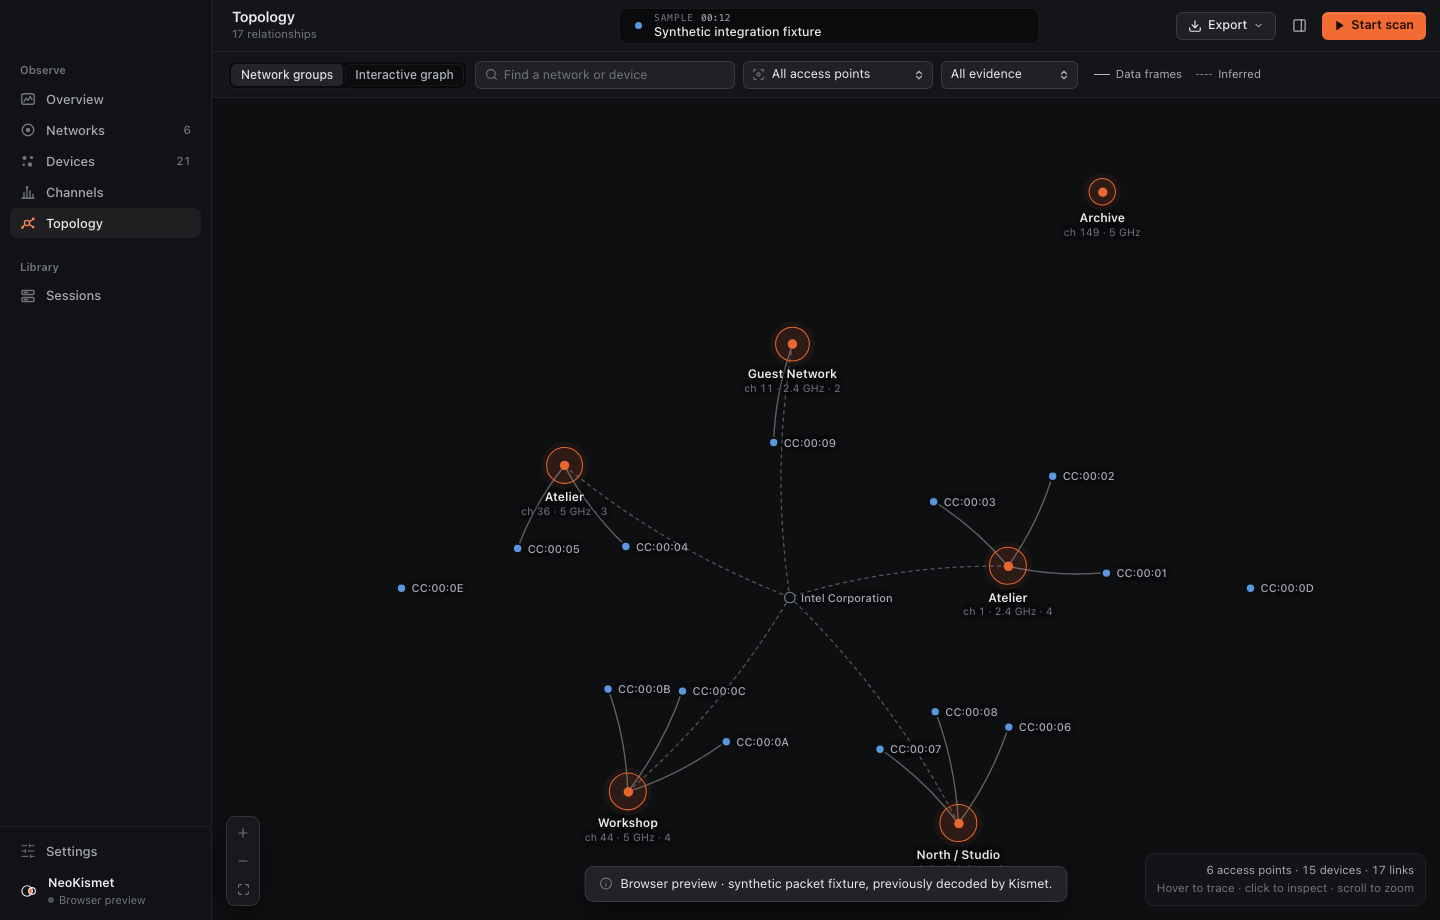The image size is (1440, 920).
Task: Click the fit-to-screen icon
Action: [x=243, y=889]
